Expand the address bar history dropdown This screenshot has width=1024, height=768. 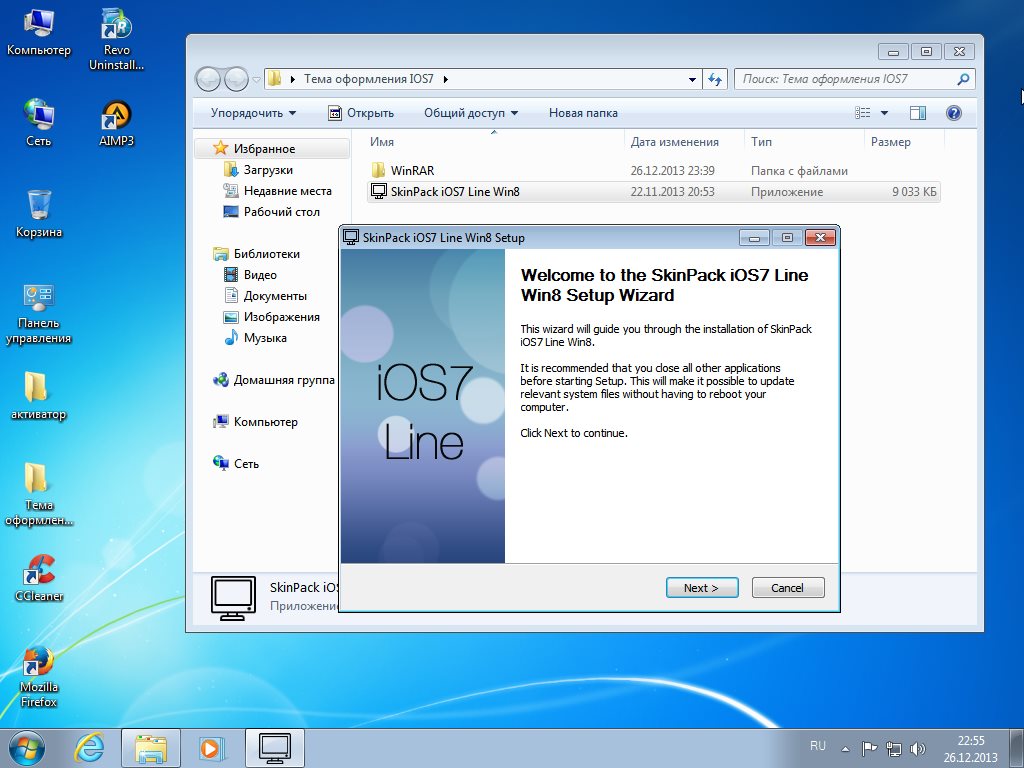tap(692, 80)
